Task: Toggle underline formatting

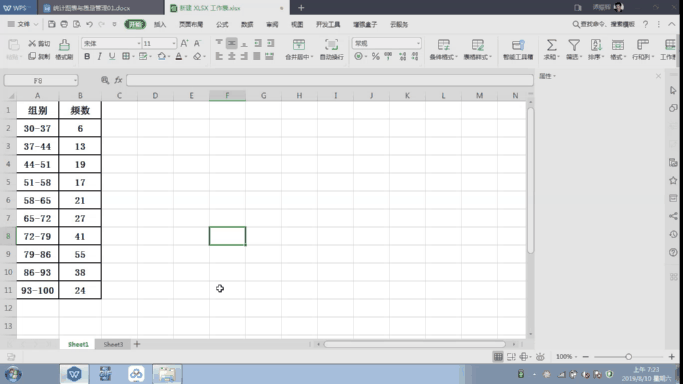Action: 112,57
